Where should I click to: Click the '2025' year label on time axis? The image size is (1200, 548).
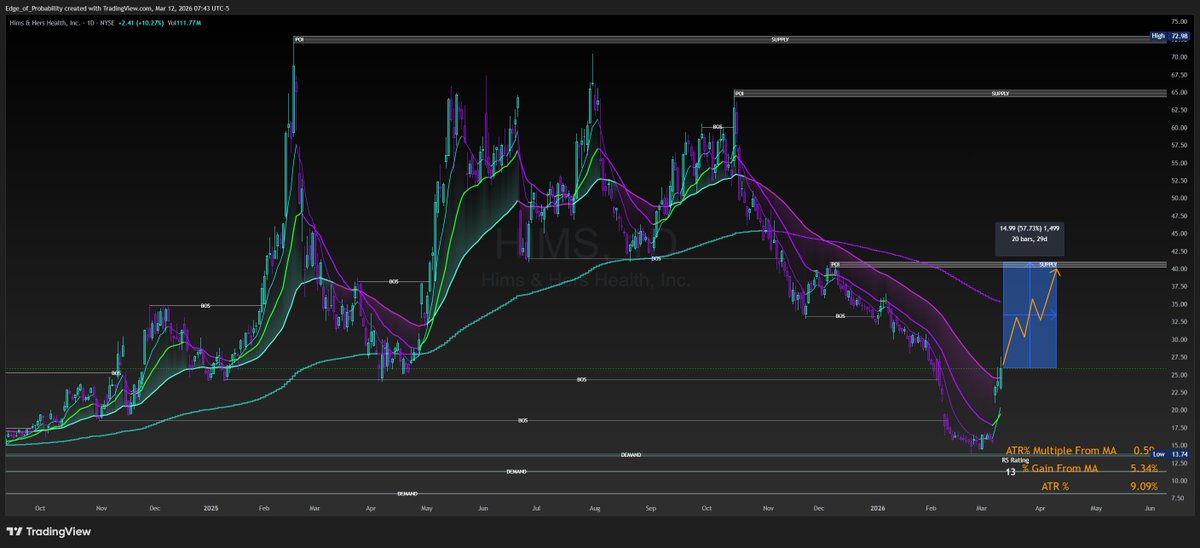pos(209,508)
